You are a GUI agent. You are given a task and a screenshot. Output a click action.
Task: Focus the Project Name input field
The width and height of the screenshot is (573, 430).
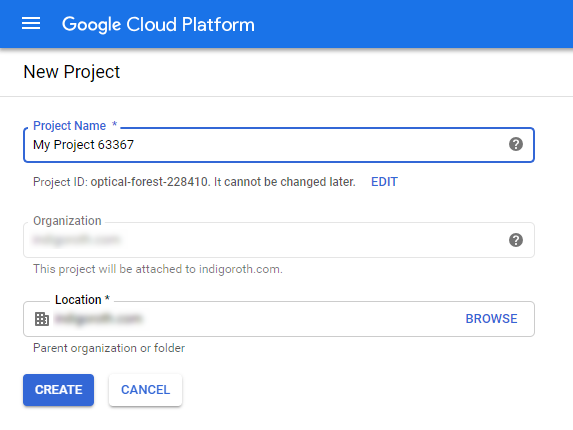click(279, 145)
